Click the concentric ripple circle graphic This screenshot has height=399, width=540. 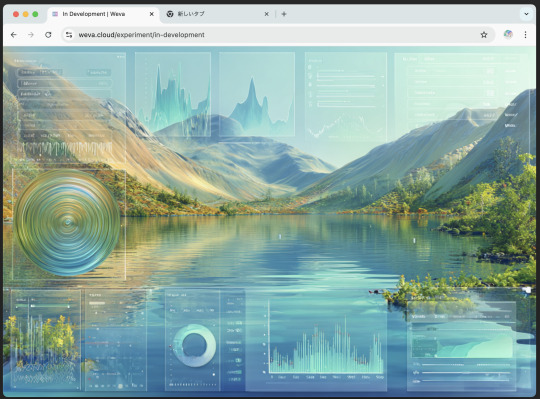[68, 222]
